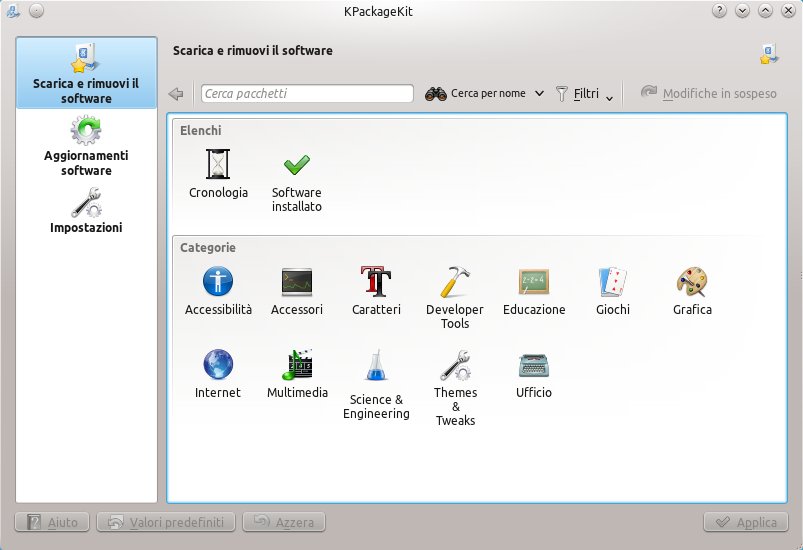Open the Cronologia hourglass icon
The image size is (803, 550).
[218, 165]
